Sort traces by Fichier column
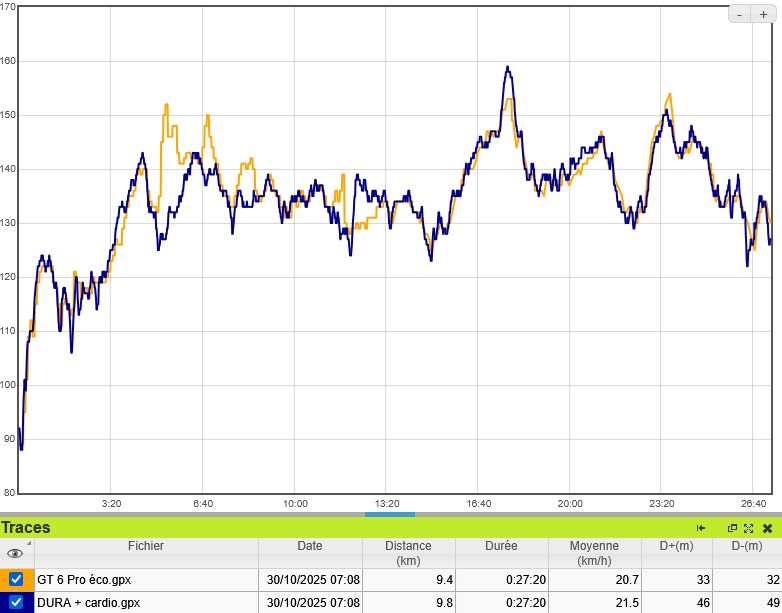 click(145, 546)
